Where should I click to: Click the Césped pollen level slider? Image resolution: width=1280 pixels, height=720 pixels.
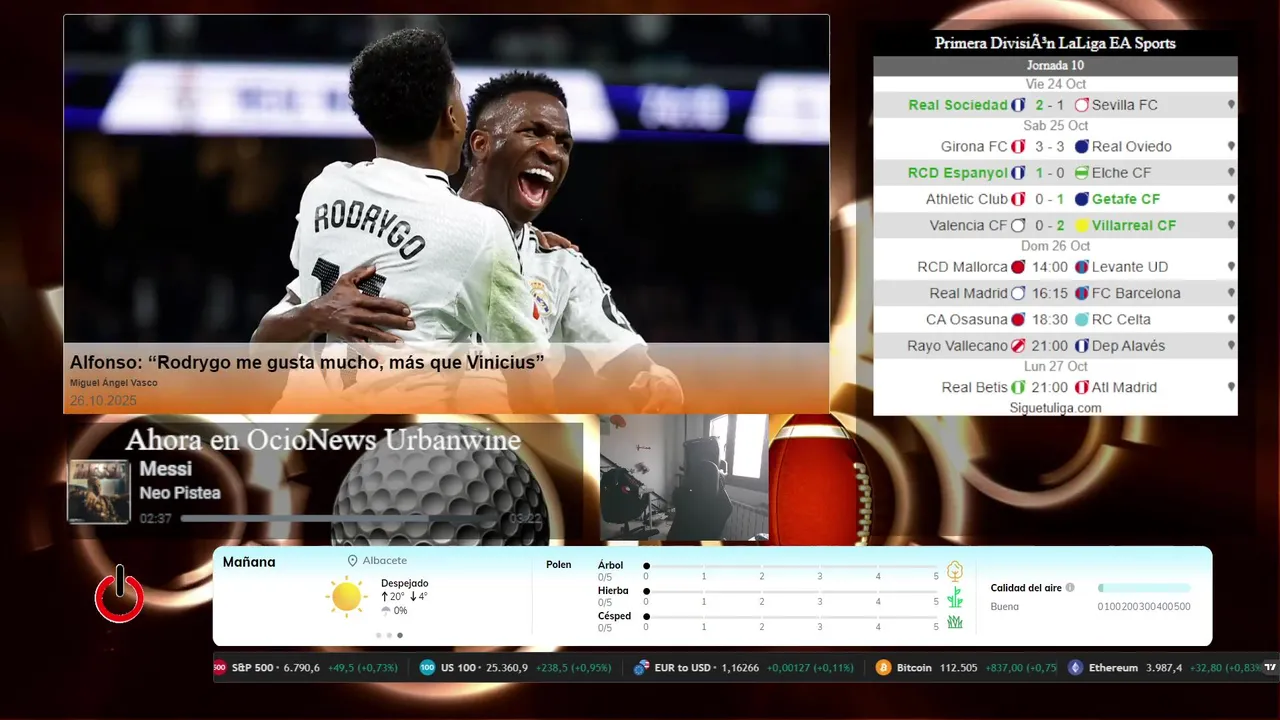(791, 617)
